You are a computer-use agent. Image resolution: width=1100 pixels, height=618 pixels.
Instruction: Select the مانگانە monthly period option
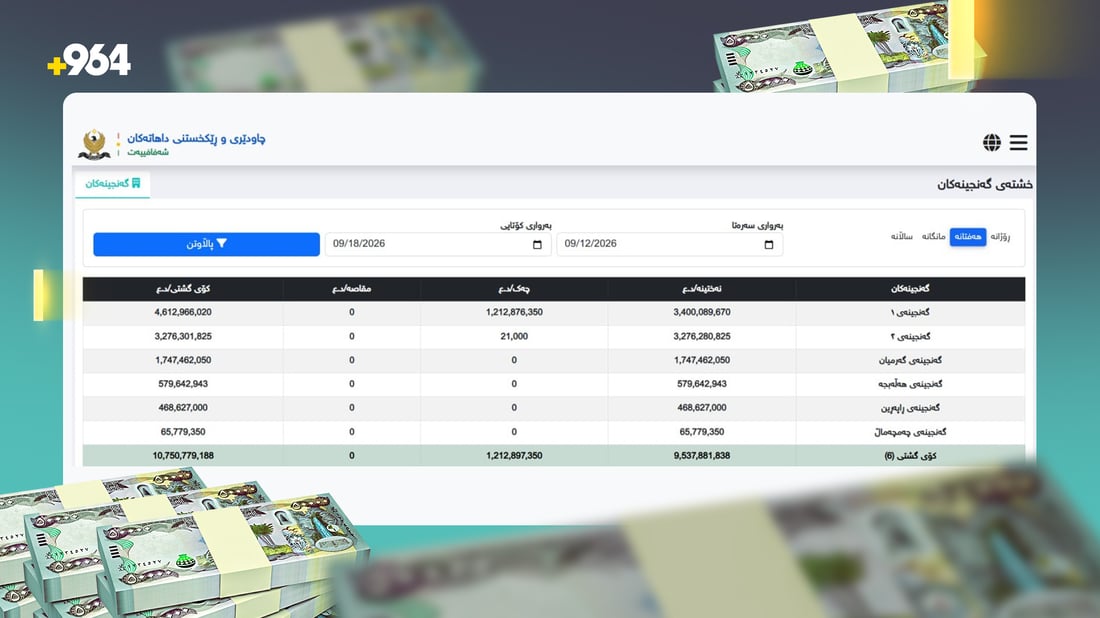(x=934, y=236)
